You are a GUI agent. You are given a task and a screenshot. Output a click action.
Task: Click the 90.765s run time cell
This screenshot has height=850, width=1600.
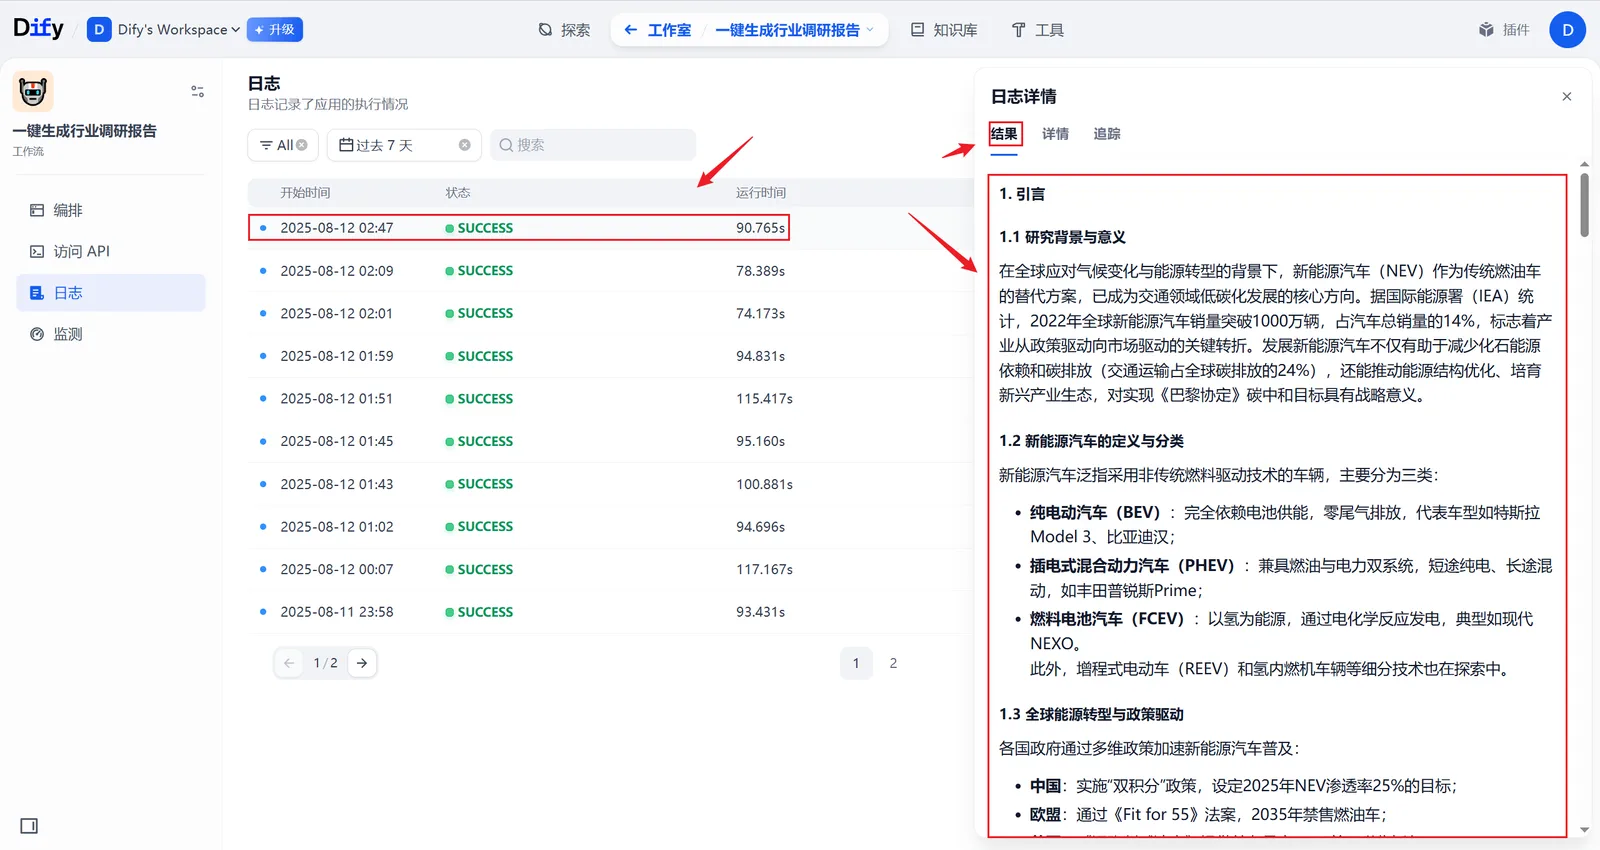click(760, 228)
